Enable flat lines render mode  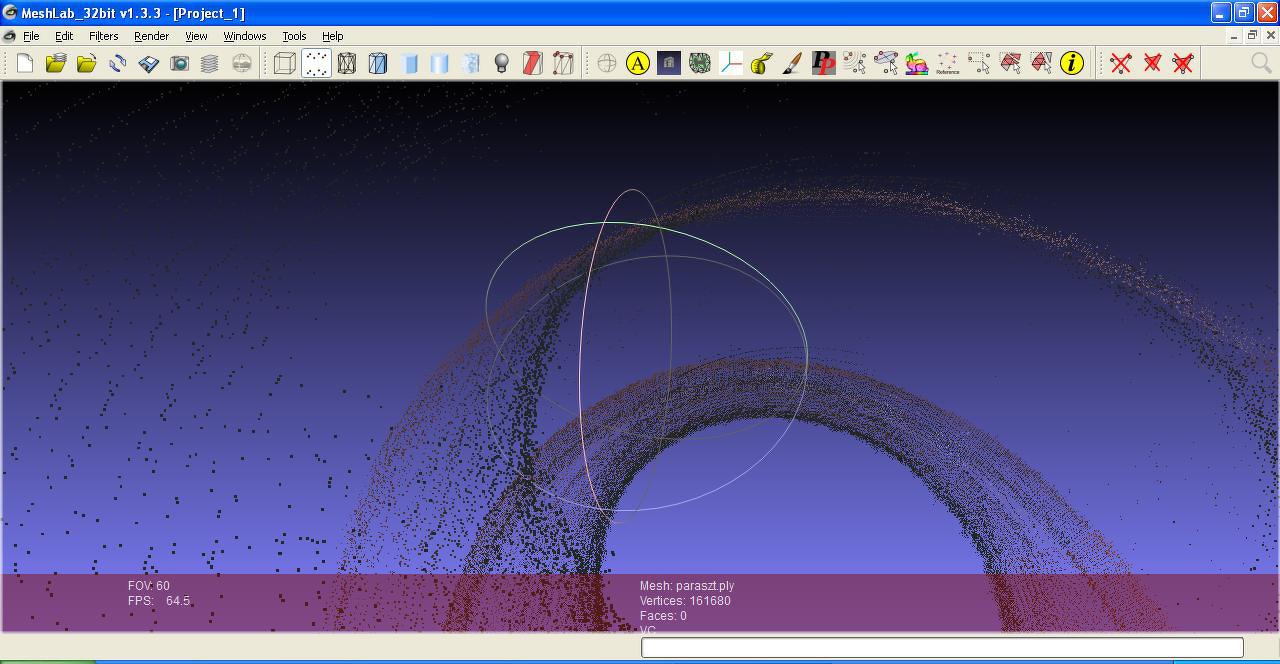pos(409,63)
